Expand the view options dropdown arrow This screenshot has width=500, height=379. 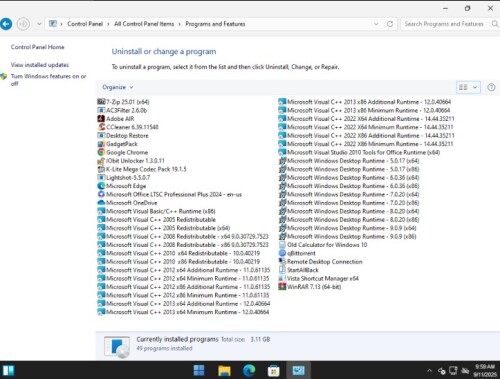475,87
